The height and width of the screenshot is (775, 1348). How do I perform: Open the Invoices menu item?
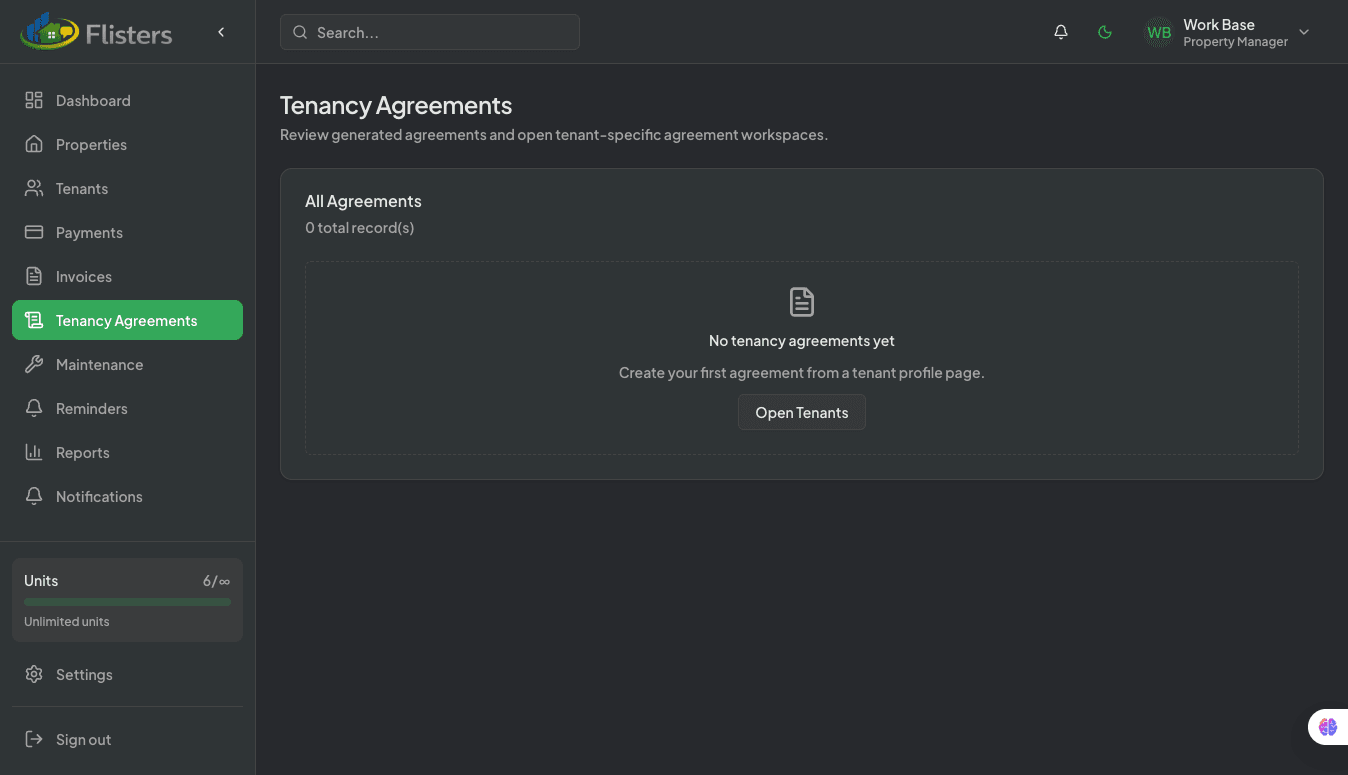[x=84, y=276]
